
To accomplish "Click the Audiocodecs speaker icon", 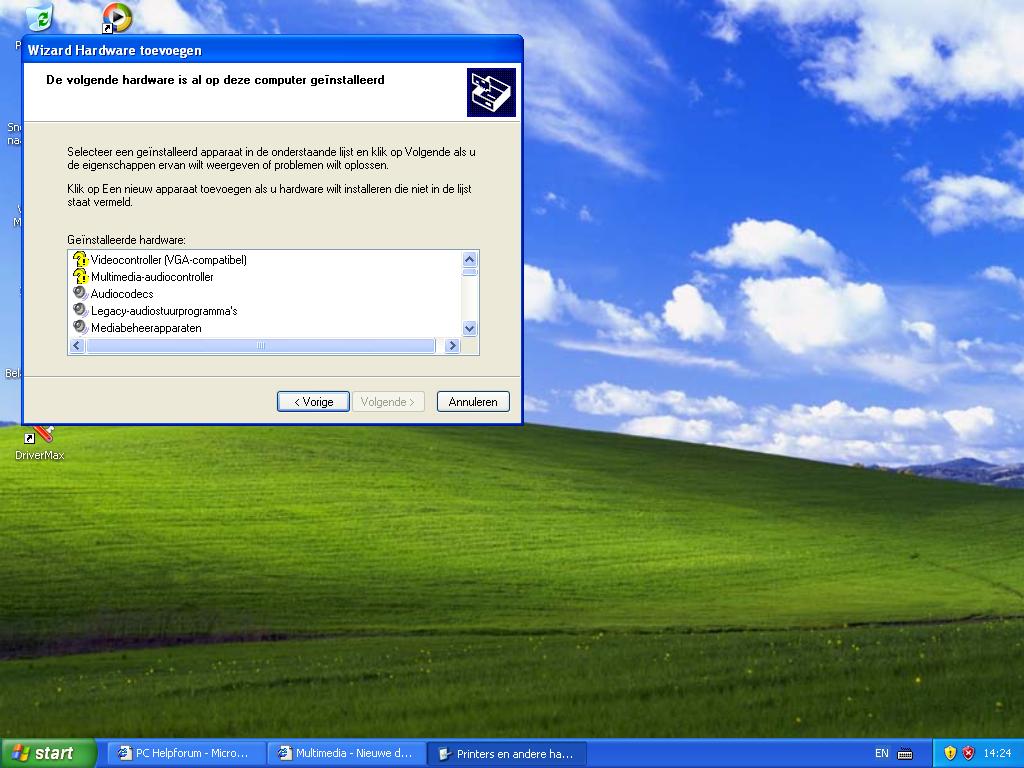I will 80,293.
